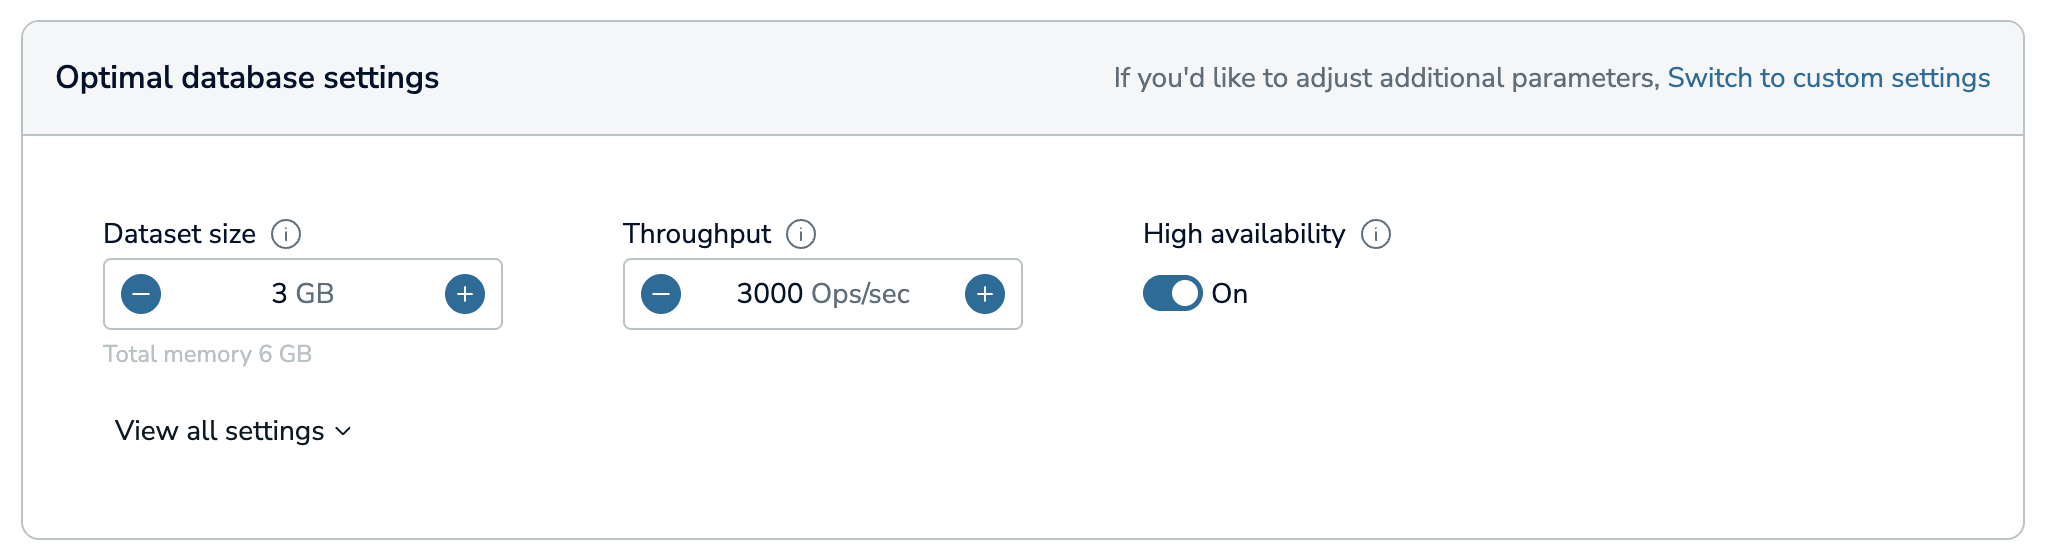Lower throughput using the minus icon
2050x560 pixels.
click(x=661, y=294)
